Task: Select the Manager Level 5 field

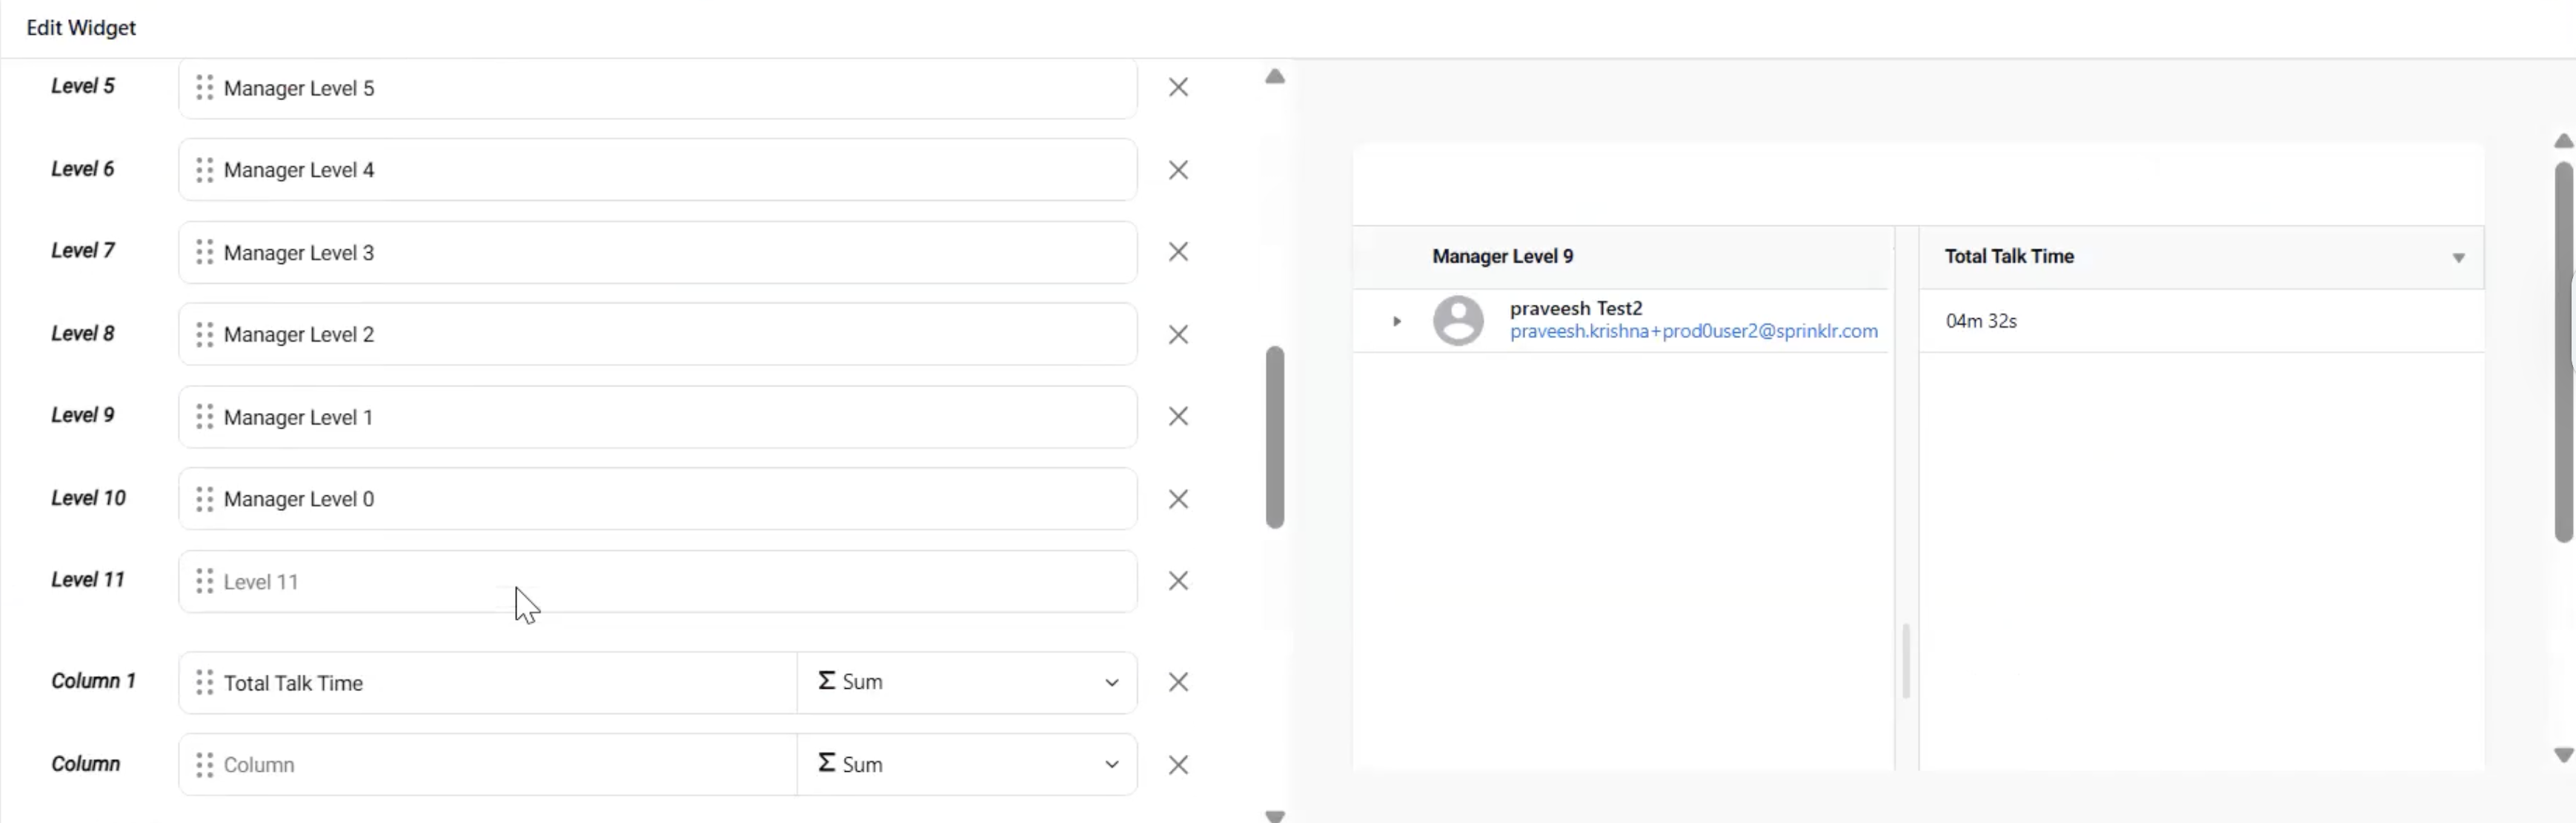Action: coord(658,88)
